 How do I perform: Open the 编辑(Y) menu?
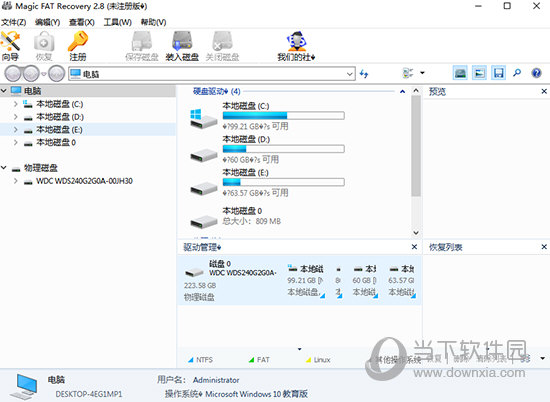tap(47, 22)
